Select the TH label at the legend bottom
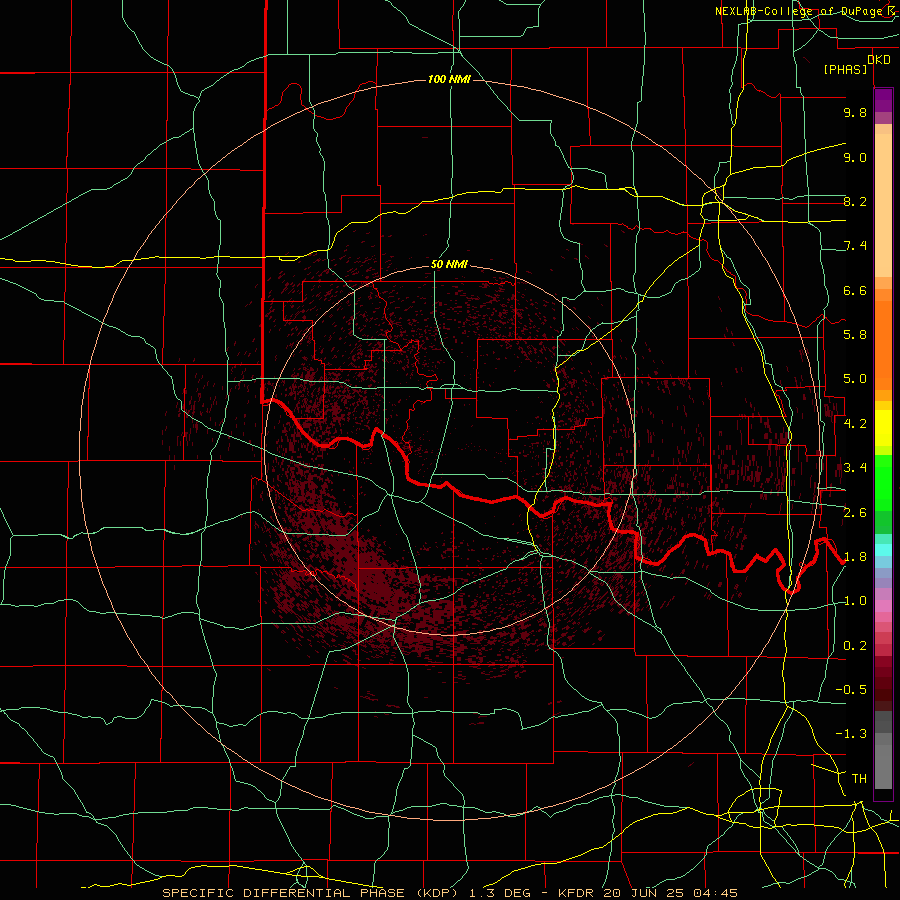Image resolution: width=900 pixels, height=900 pixels. click(x=859, y=779)
